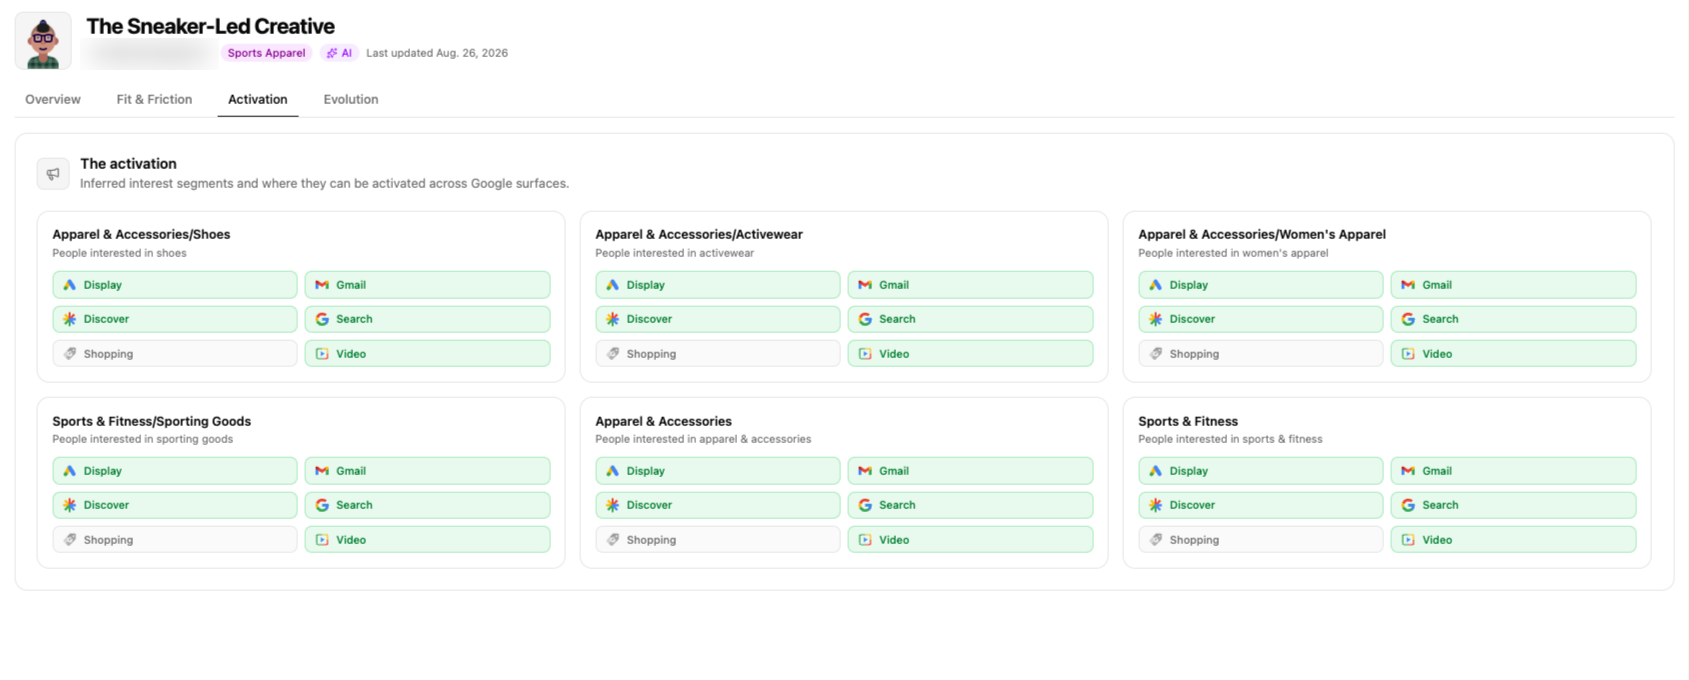Click 'The activation' section heading
The width and height of the screenshot is (1689, 680).
(x=128, y=163)
